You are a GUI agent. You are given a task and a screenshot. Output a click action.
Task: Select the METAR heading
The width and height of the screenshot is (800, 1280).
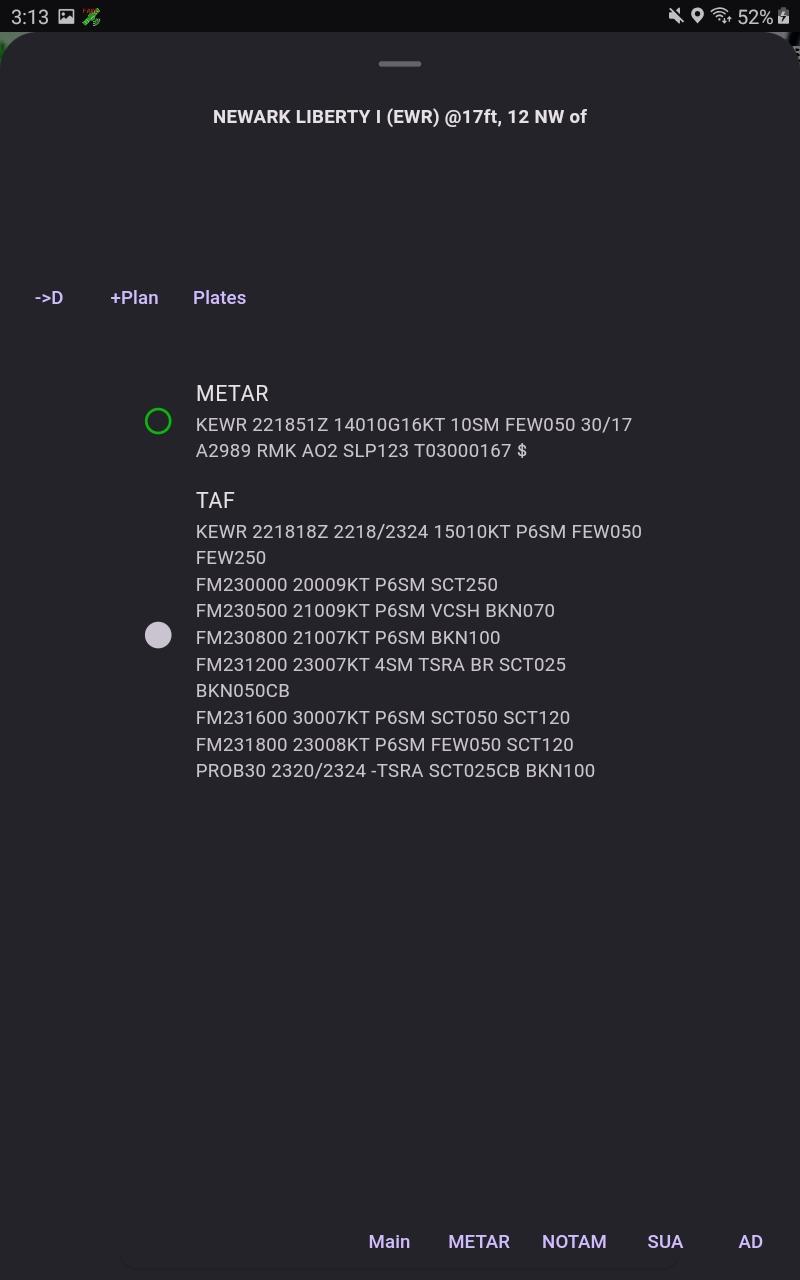(x=232, y=394)
